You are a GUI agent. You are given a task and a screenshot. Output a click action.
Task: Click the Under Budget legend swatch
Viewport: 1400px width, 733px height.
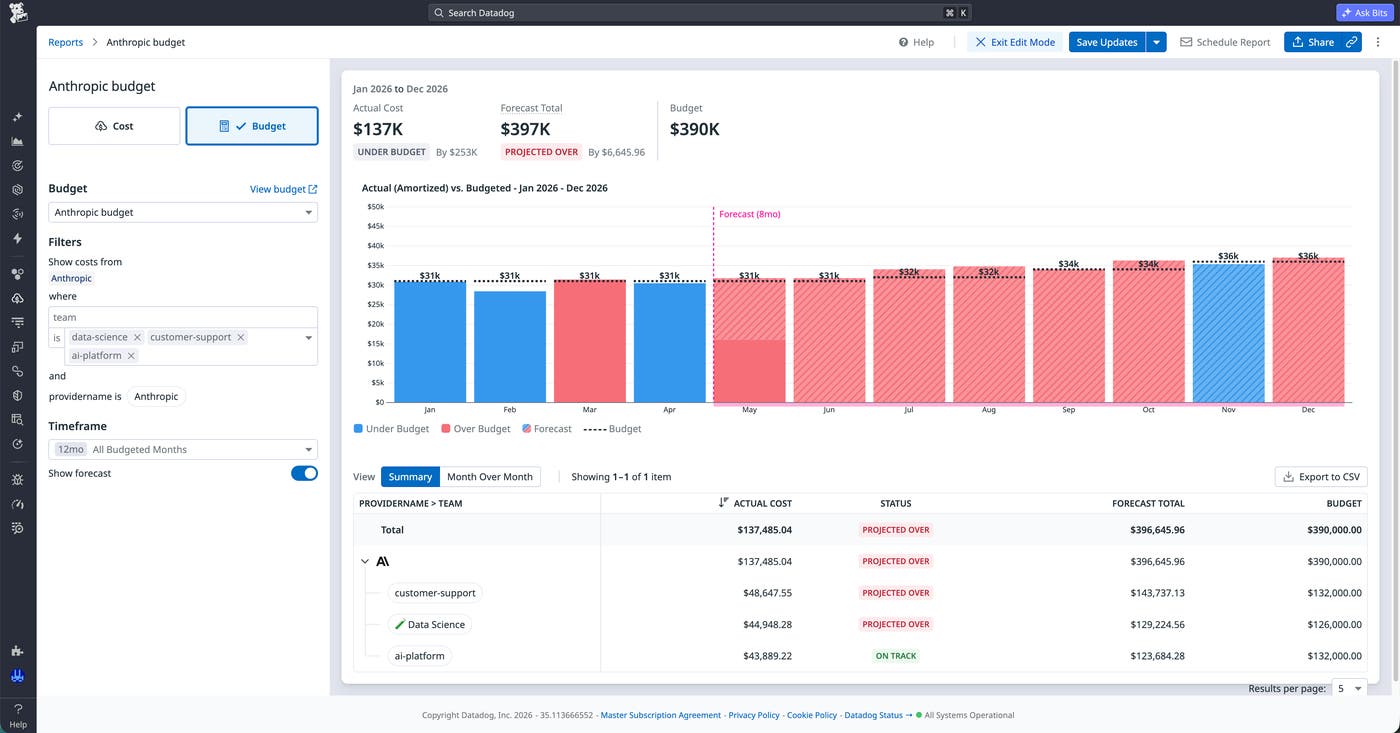click(358, 428)
